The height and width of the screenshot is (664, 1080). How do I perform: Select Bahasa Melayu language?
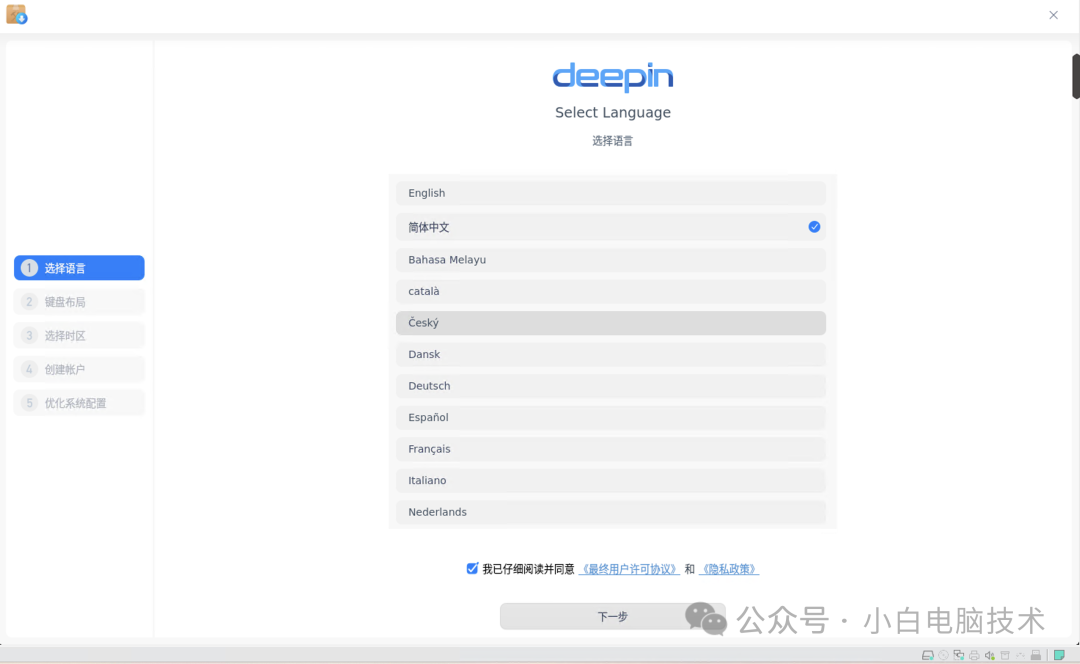click(610, 260)
